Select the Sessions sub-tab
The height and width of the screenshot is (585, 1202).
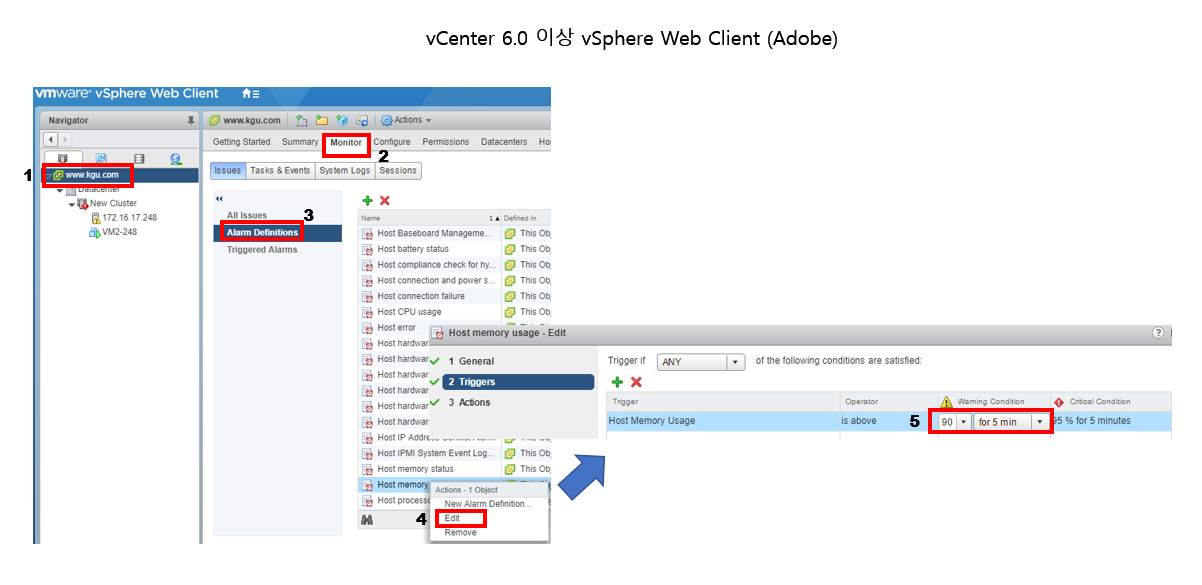tap(398, 171)
